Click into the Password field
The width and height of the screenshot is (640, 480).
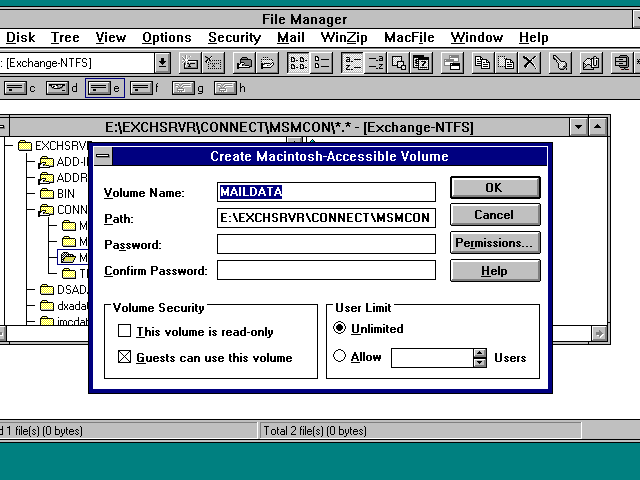[x=326, y=244]
